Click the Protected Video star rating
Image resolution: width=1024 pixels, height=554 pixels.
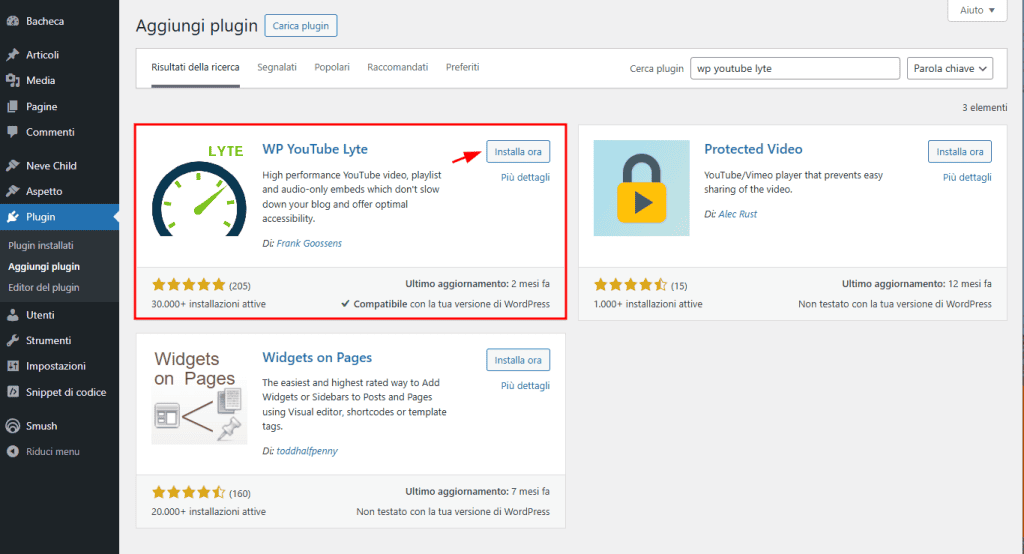(x=630, y=285)
